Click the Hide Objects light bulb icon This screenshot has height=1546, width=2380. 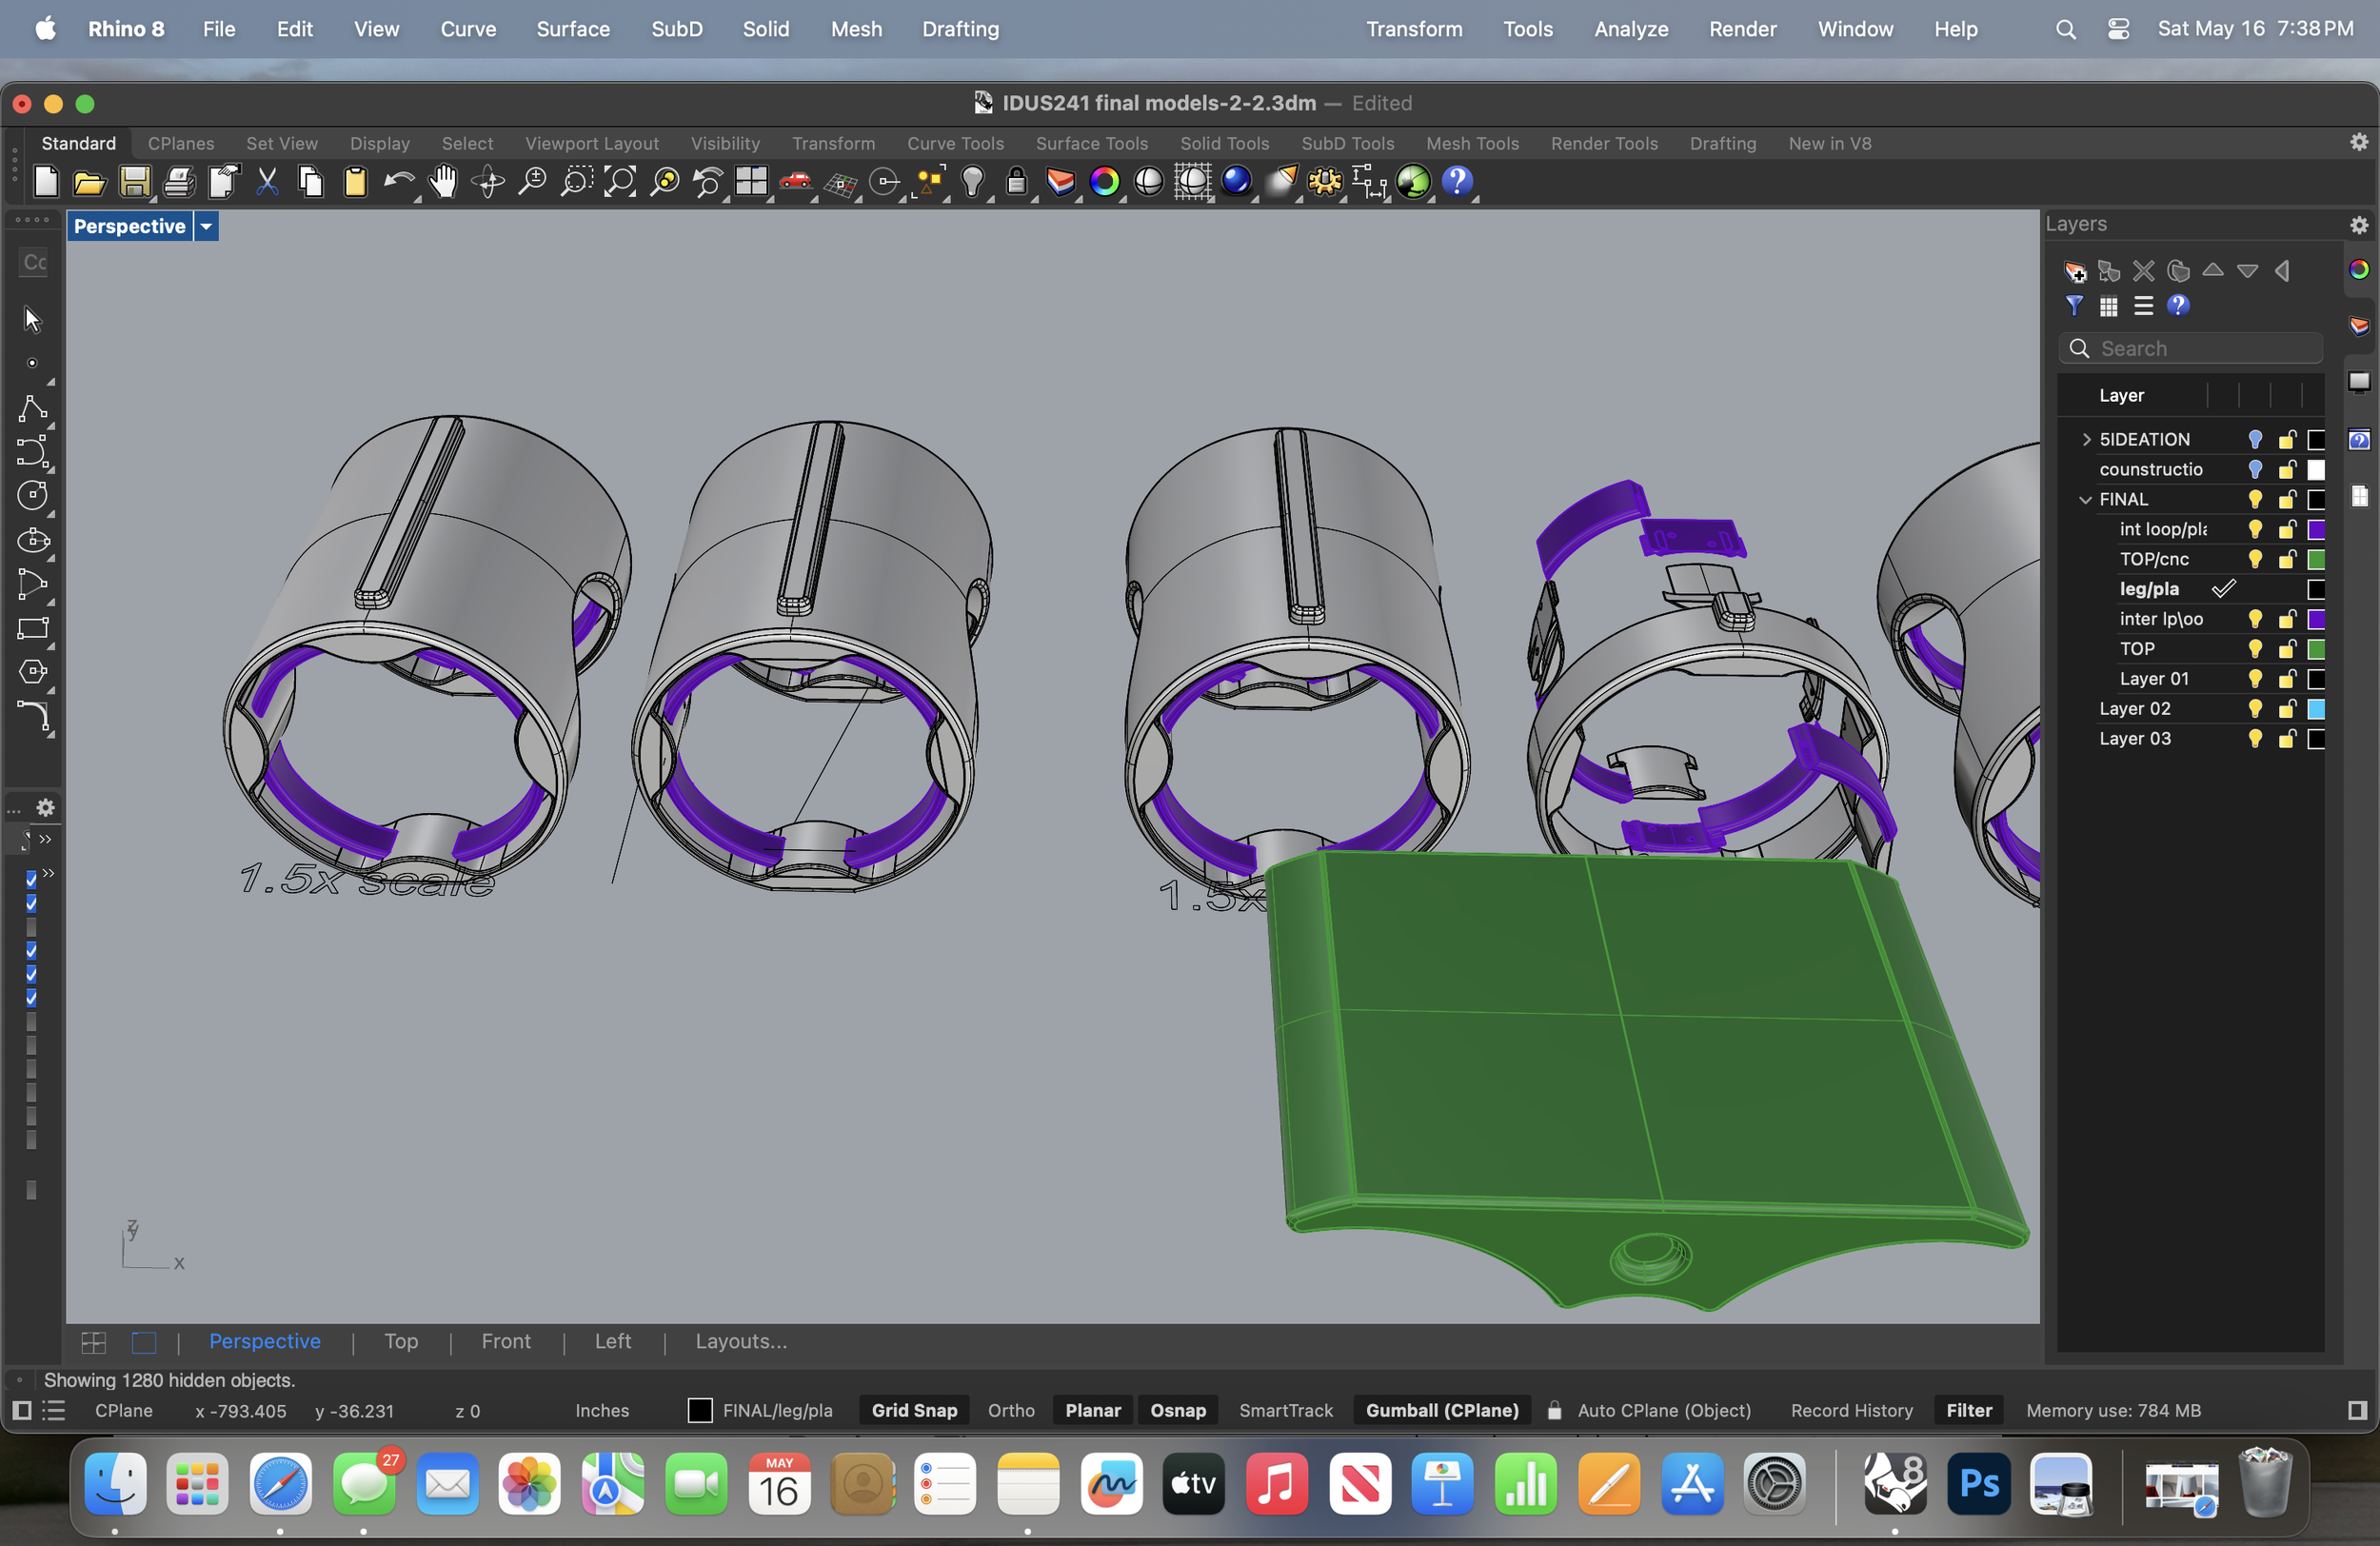(x=972, y=182)
